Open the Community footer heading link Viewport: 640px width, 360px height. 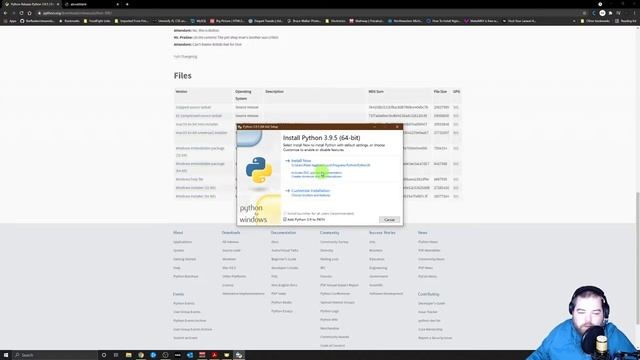point(329,233)
